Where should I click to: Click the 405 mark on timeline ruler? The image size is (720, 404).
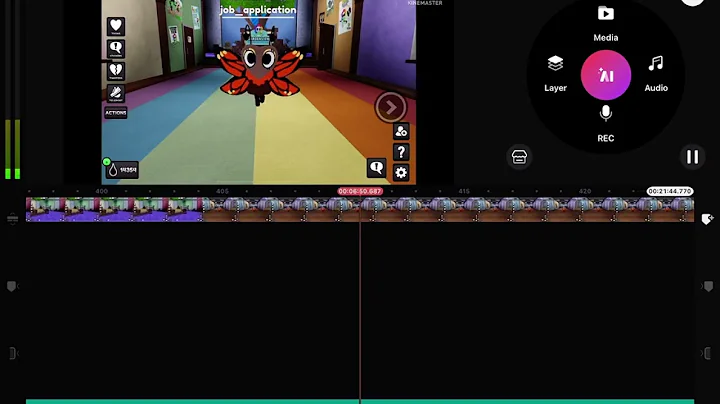(222, 191)
